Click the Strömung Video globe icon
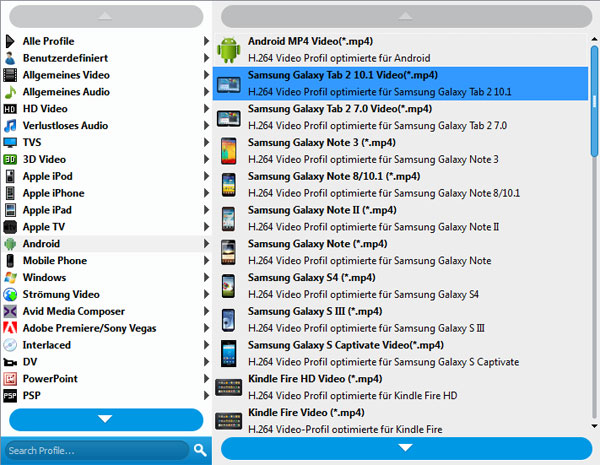The image size is (600, 465). click(10, 294)
